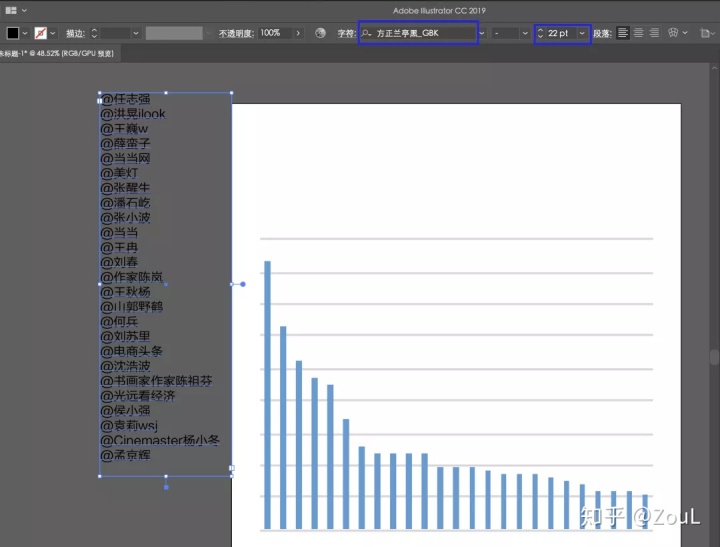The height and width of the screenshot is (547, 720).
Task: Expand the stroke weight dropdown
Action: point(135,33)
